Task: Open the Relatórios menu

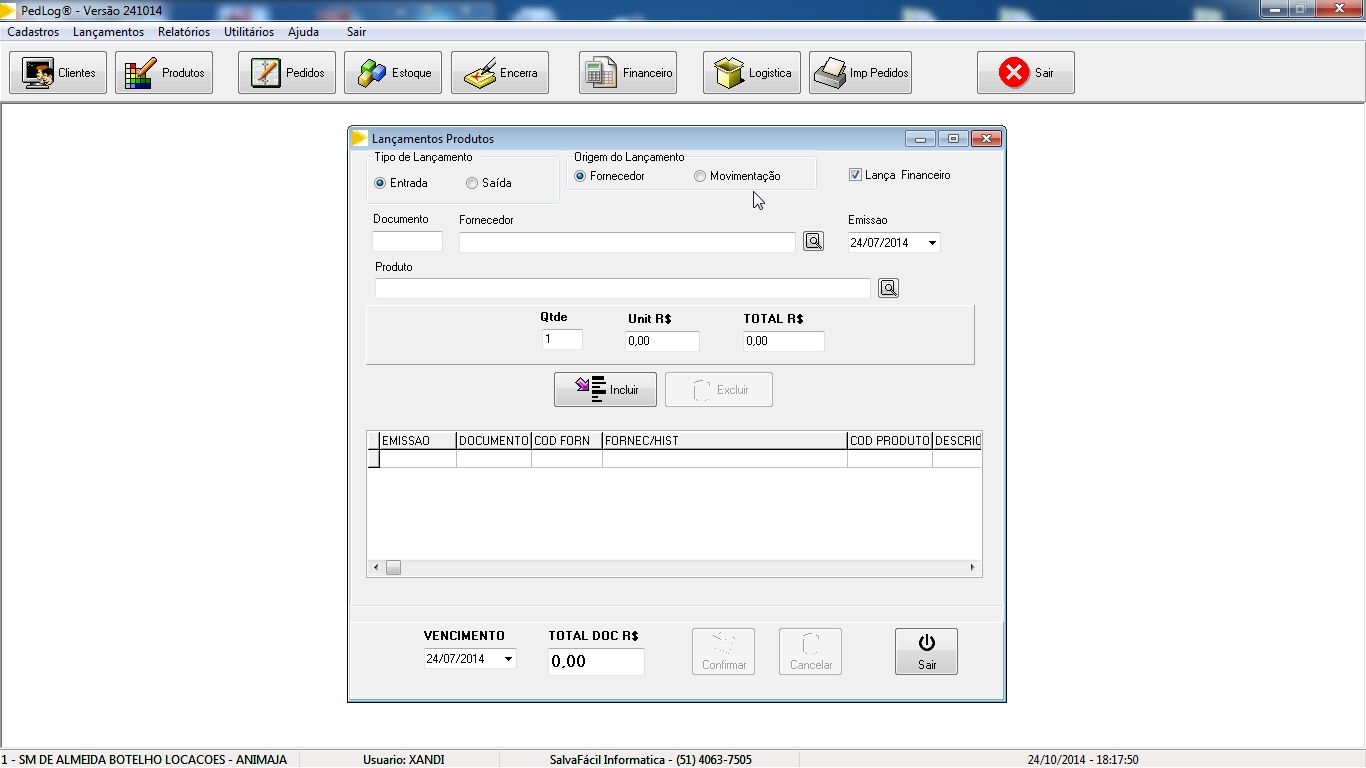Action: pyautogui.click(x=183, y=32)
